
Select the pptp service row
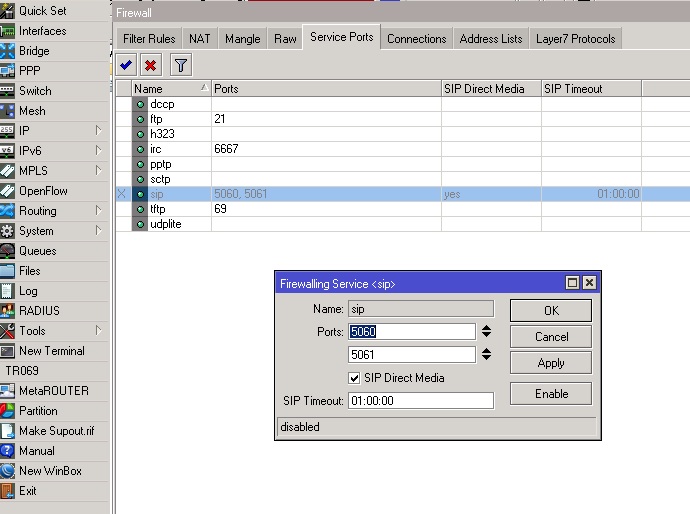(403, 164)
